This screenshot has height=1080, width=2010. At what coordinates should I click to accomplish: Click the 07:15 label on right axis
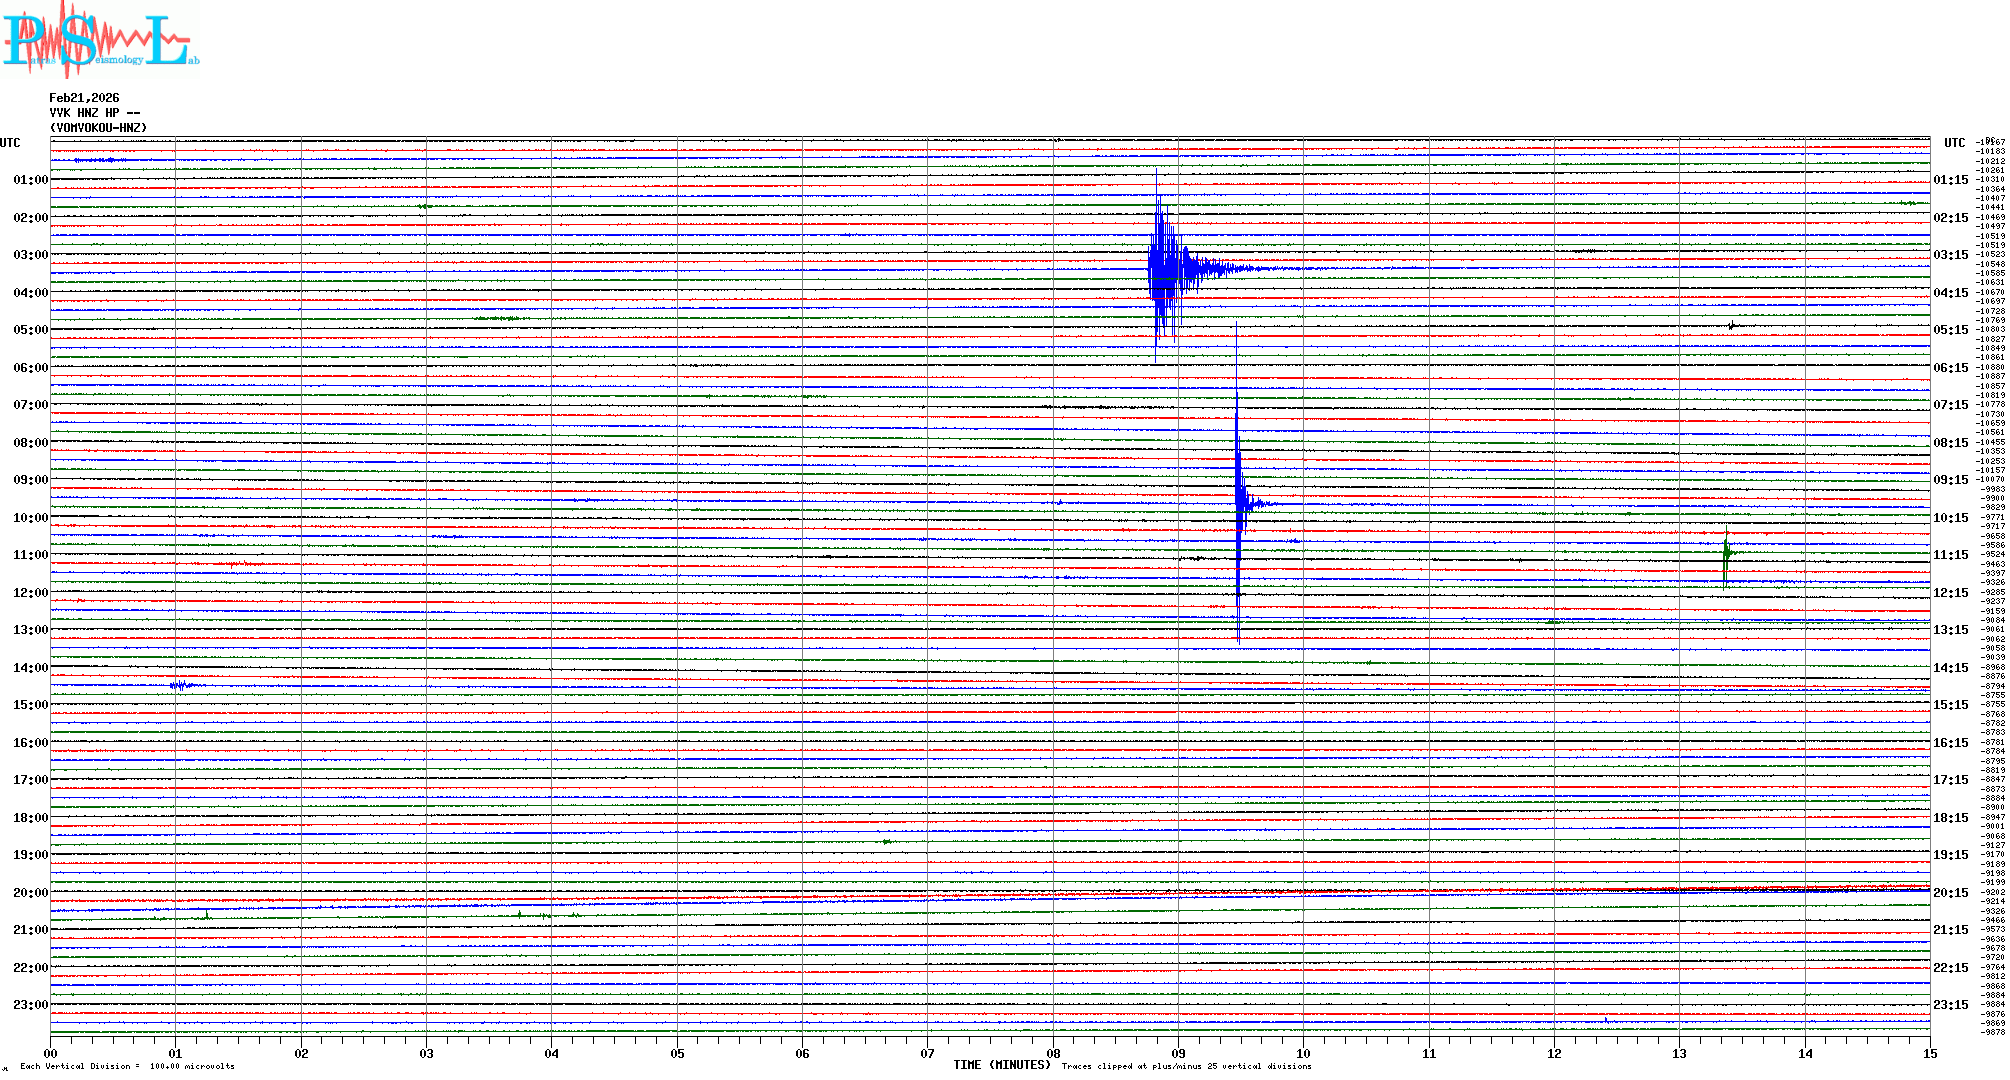(1950, 405)
